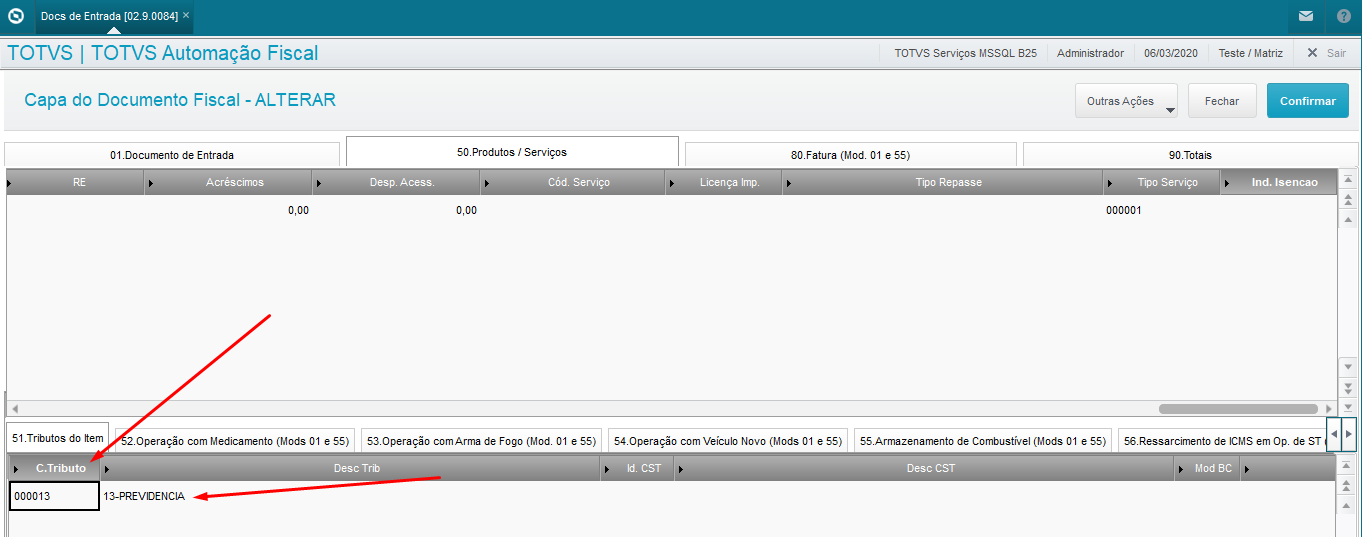The width and height of the screenshot is (1362, 537).
Task: Click single up arrow of upper grid scrollbar
Action: (x=1348, y=220)
